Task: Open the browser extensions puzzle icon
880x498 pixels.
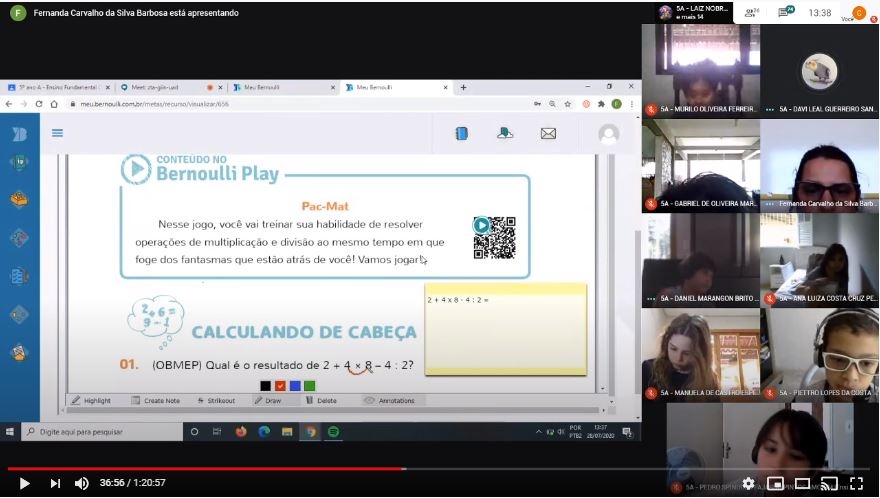Action: [601, 104]
